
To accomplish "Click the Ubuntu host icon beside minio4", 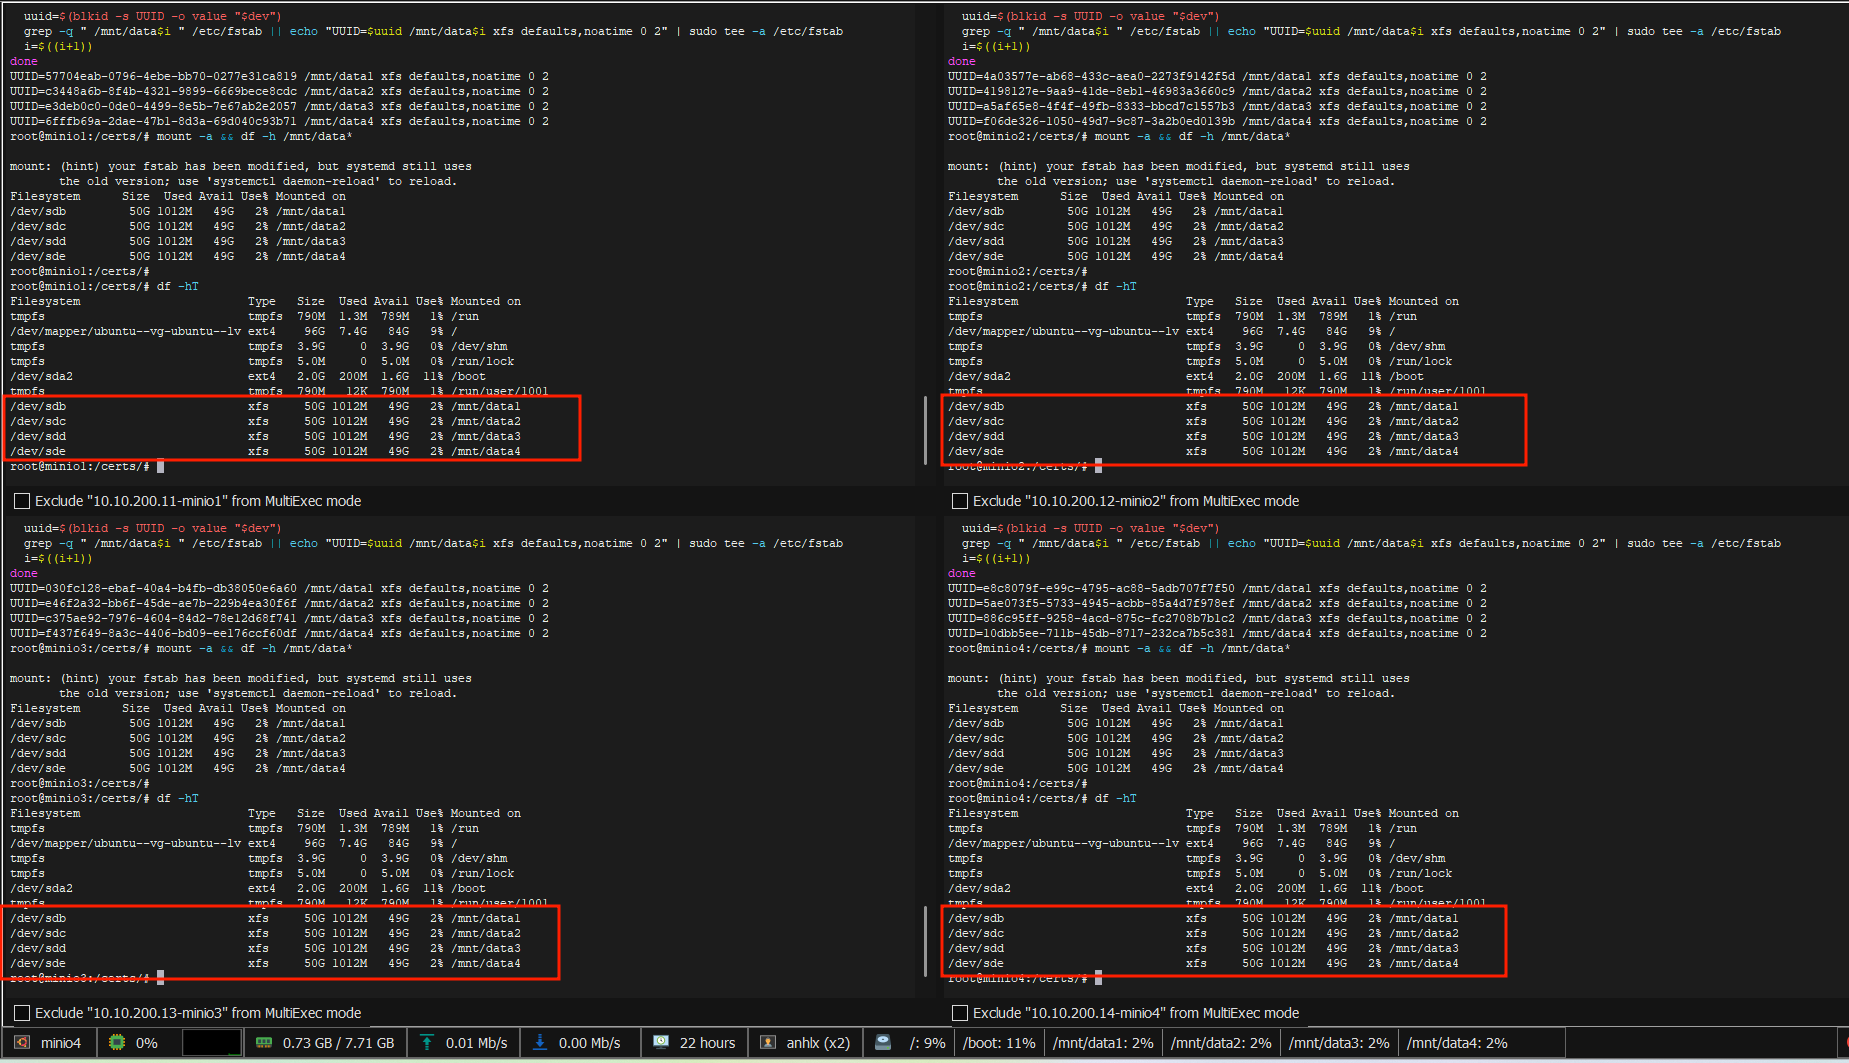I will click(22, 1042).
